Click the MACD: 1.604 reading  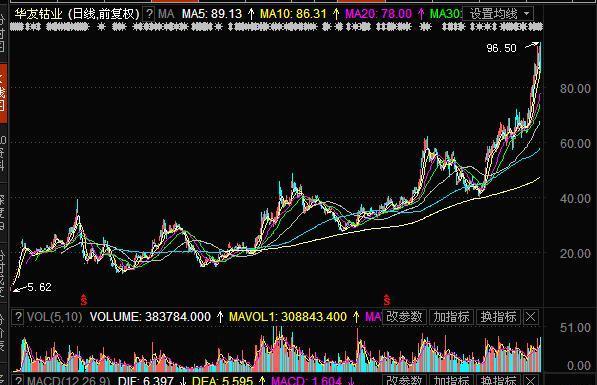(x=306, y=380)
